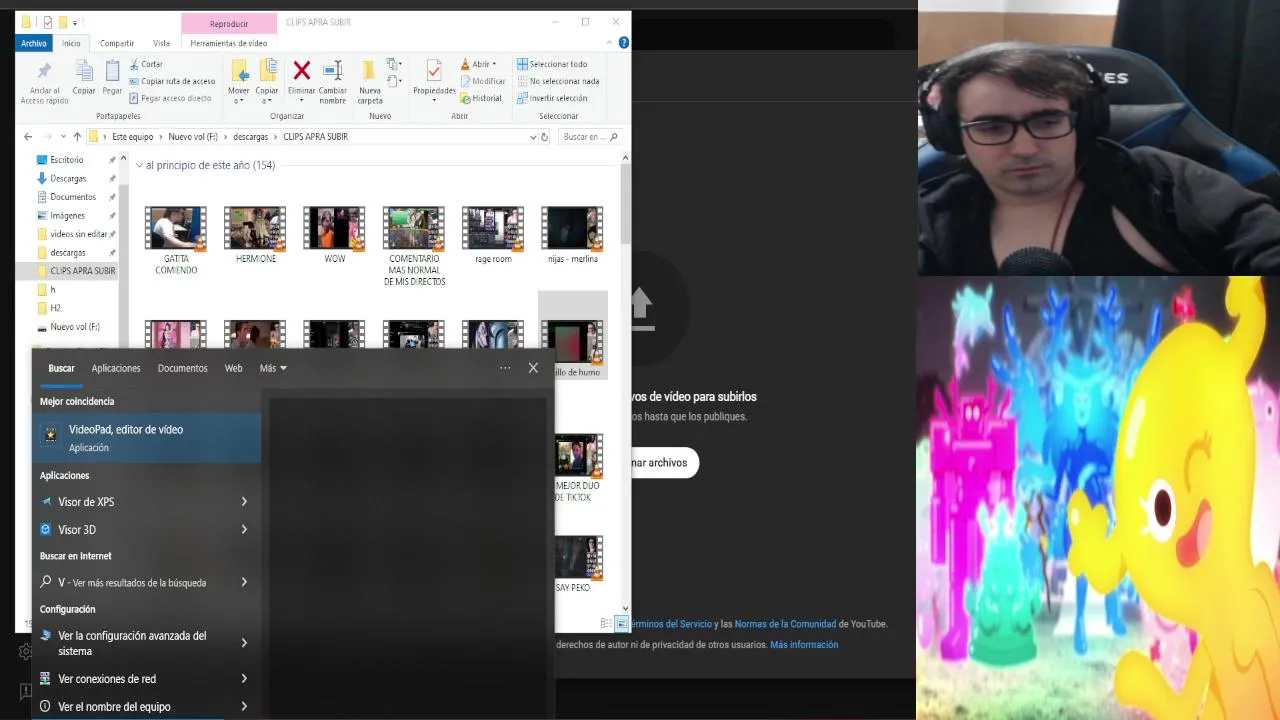Open the recent locations dropdown arrow

[63, 137]
